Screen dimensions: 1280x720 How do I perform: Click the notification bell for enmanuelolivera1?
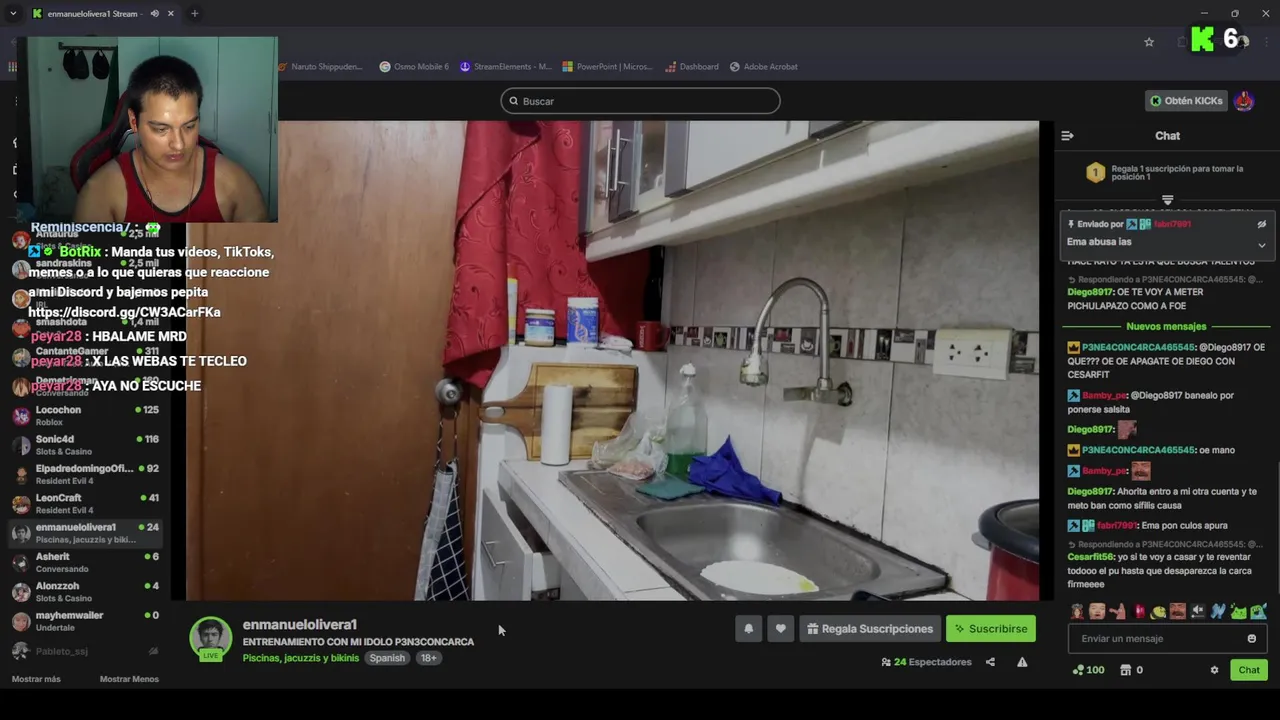pyautogui.click(x=748, y=629)
